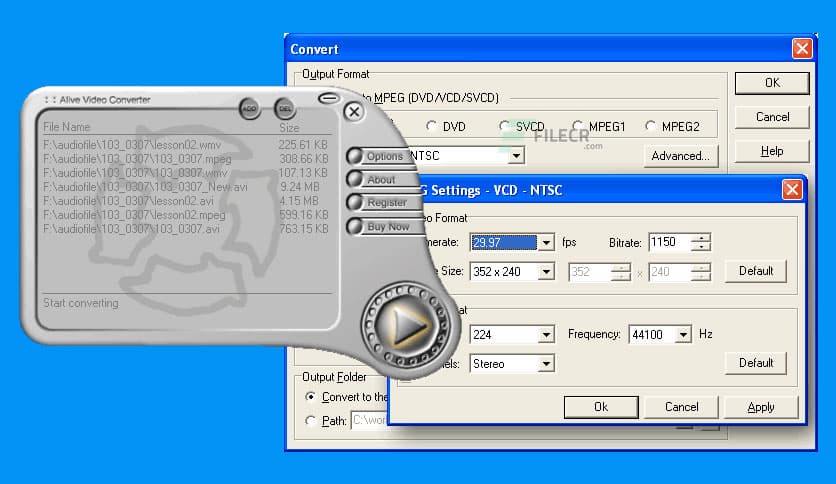
Task: Click the Size column header
Action: pyautogui.click(x=290, y=128)
